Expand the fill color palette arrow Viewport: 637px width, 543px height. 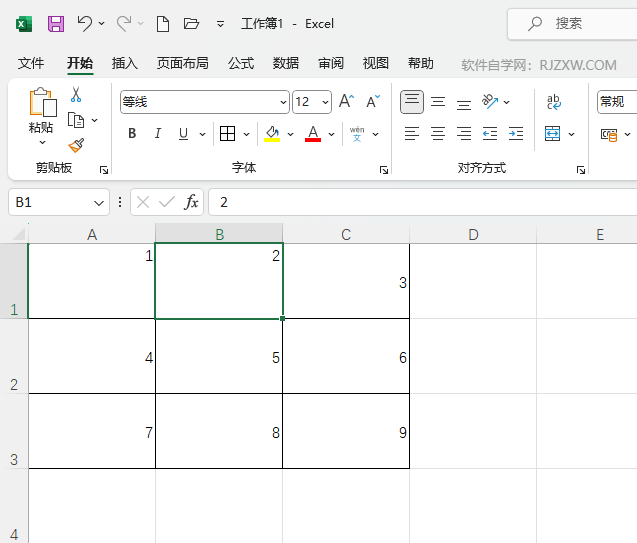point(290,134)
